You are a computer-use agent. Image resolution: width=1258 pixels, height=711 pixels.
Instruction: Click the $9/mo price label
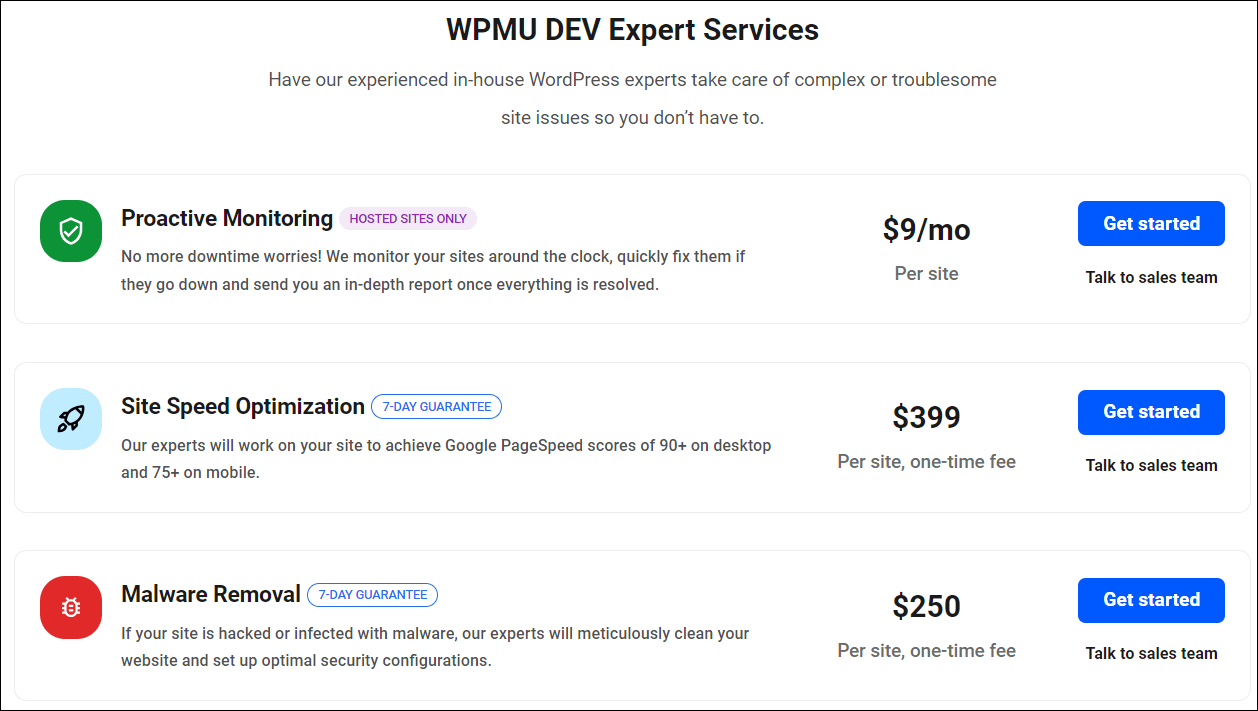click(926, 229)
